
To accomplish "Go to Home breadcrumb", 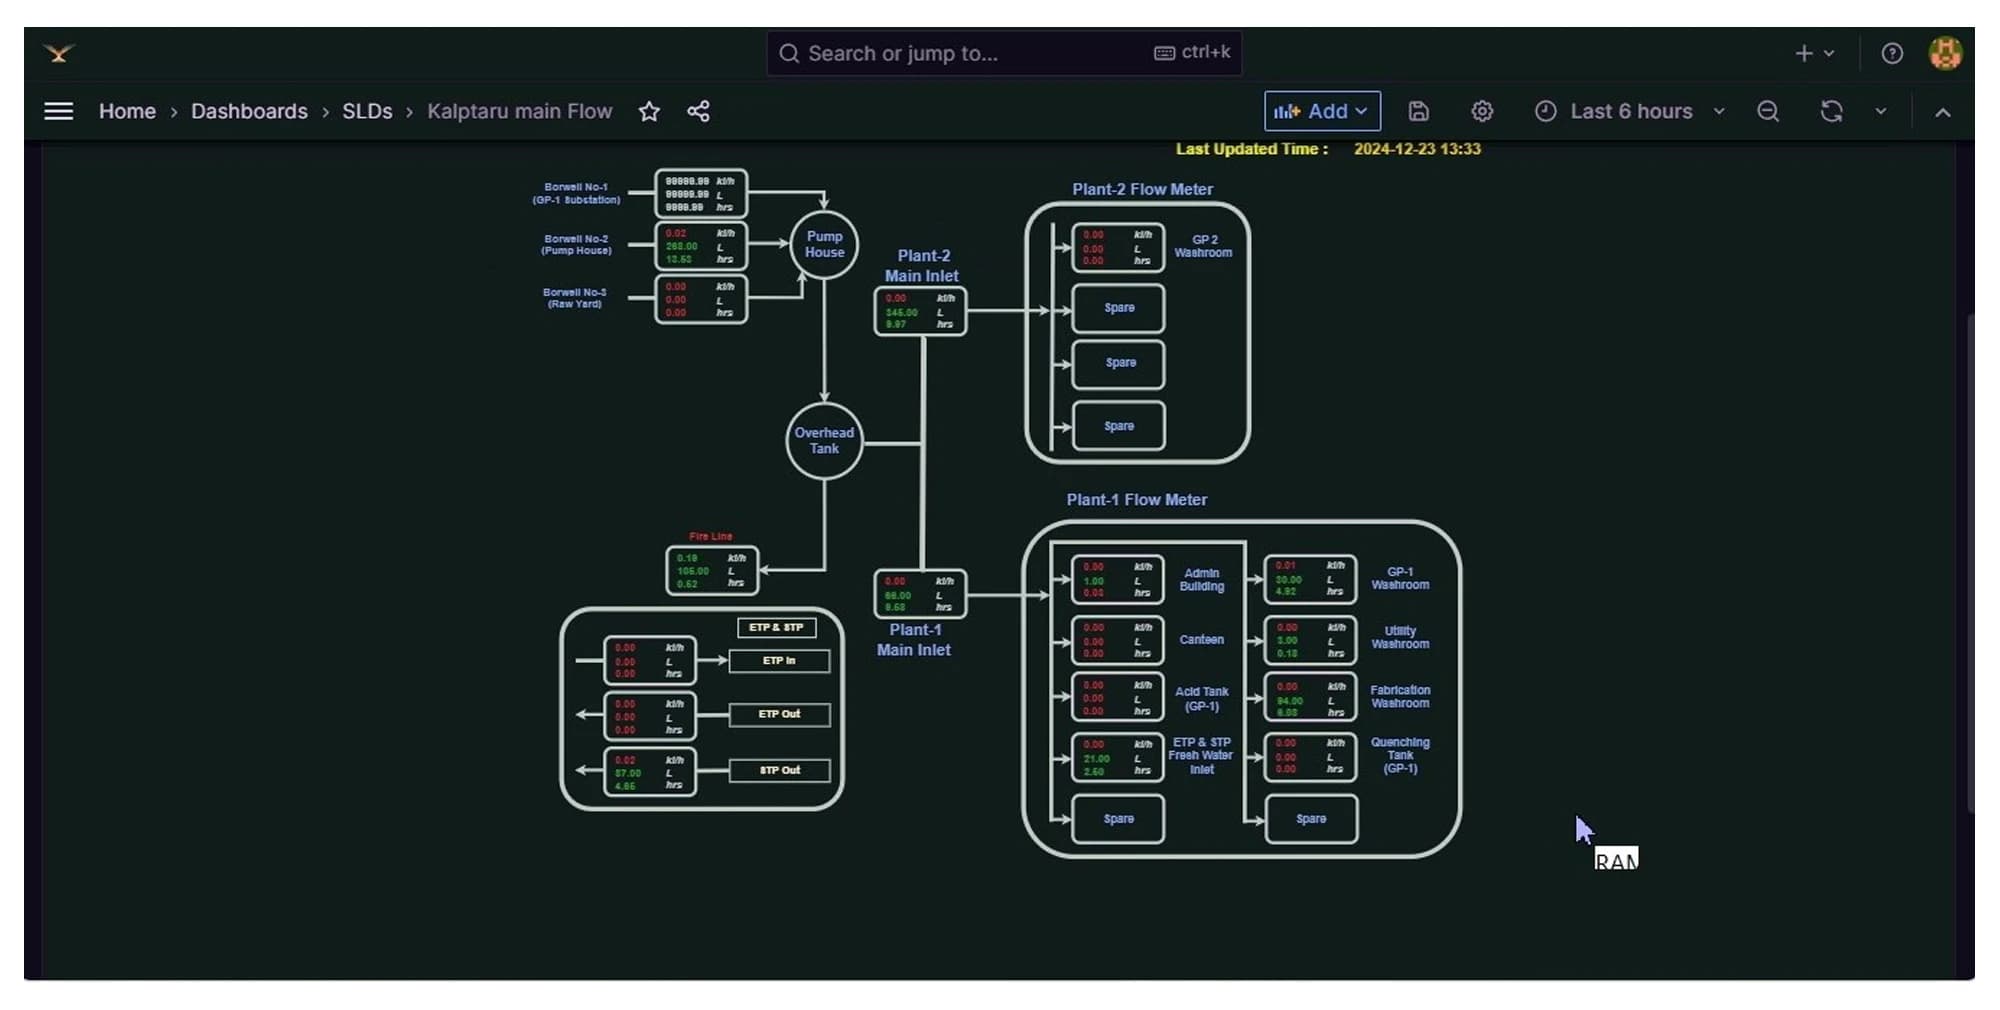I will point(127,111).
